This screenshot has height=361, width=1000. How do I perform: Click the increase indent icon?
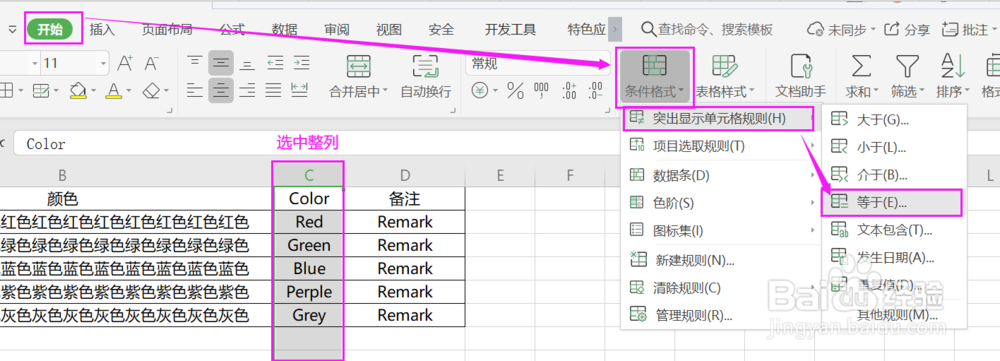[x=301, y=63]
